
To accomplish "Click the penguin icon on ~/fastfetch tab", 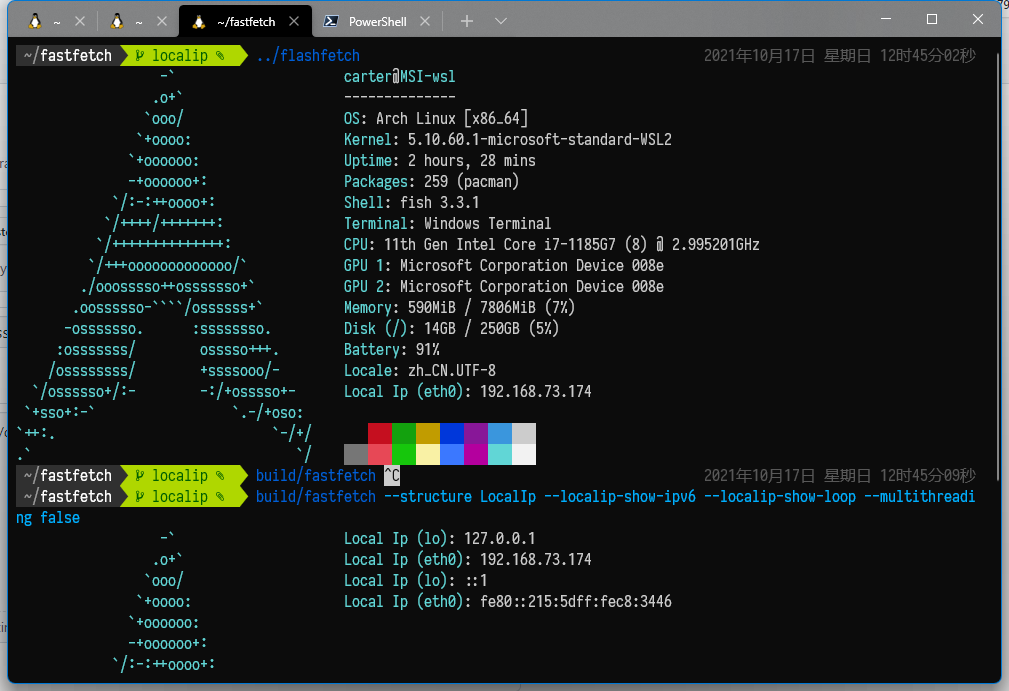I will [199, 22].
